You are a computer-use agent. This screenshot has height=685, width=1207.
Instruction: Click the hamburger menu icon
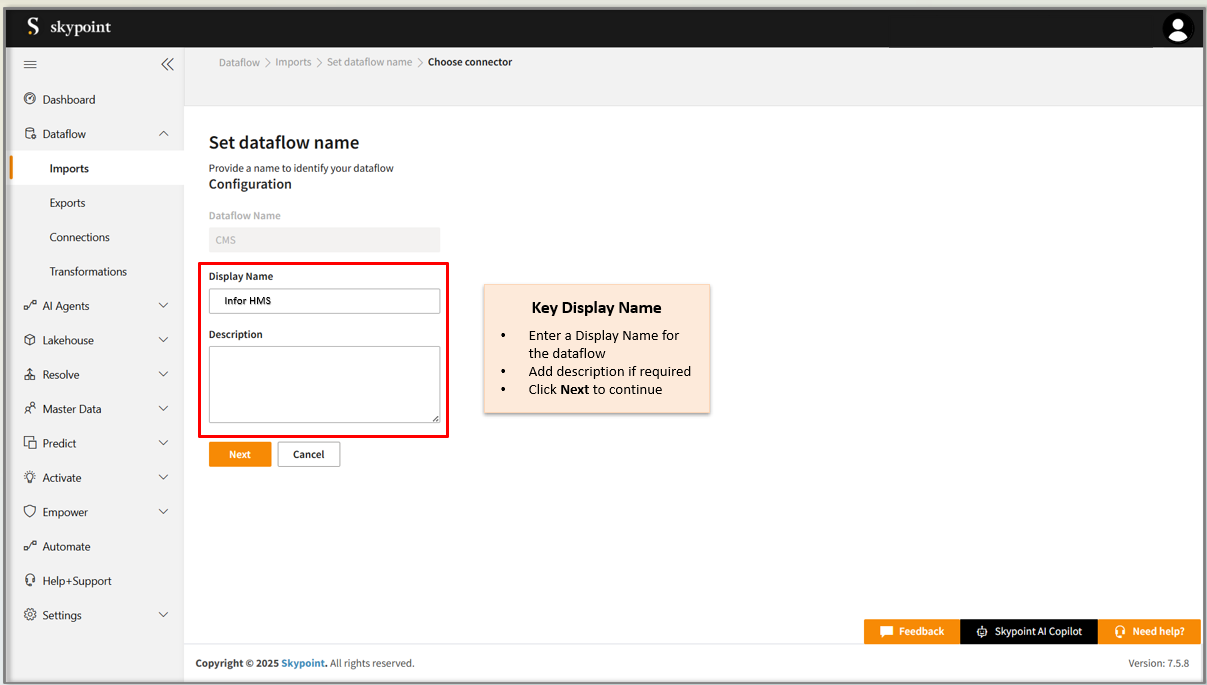30,64
